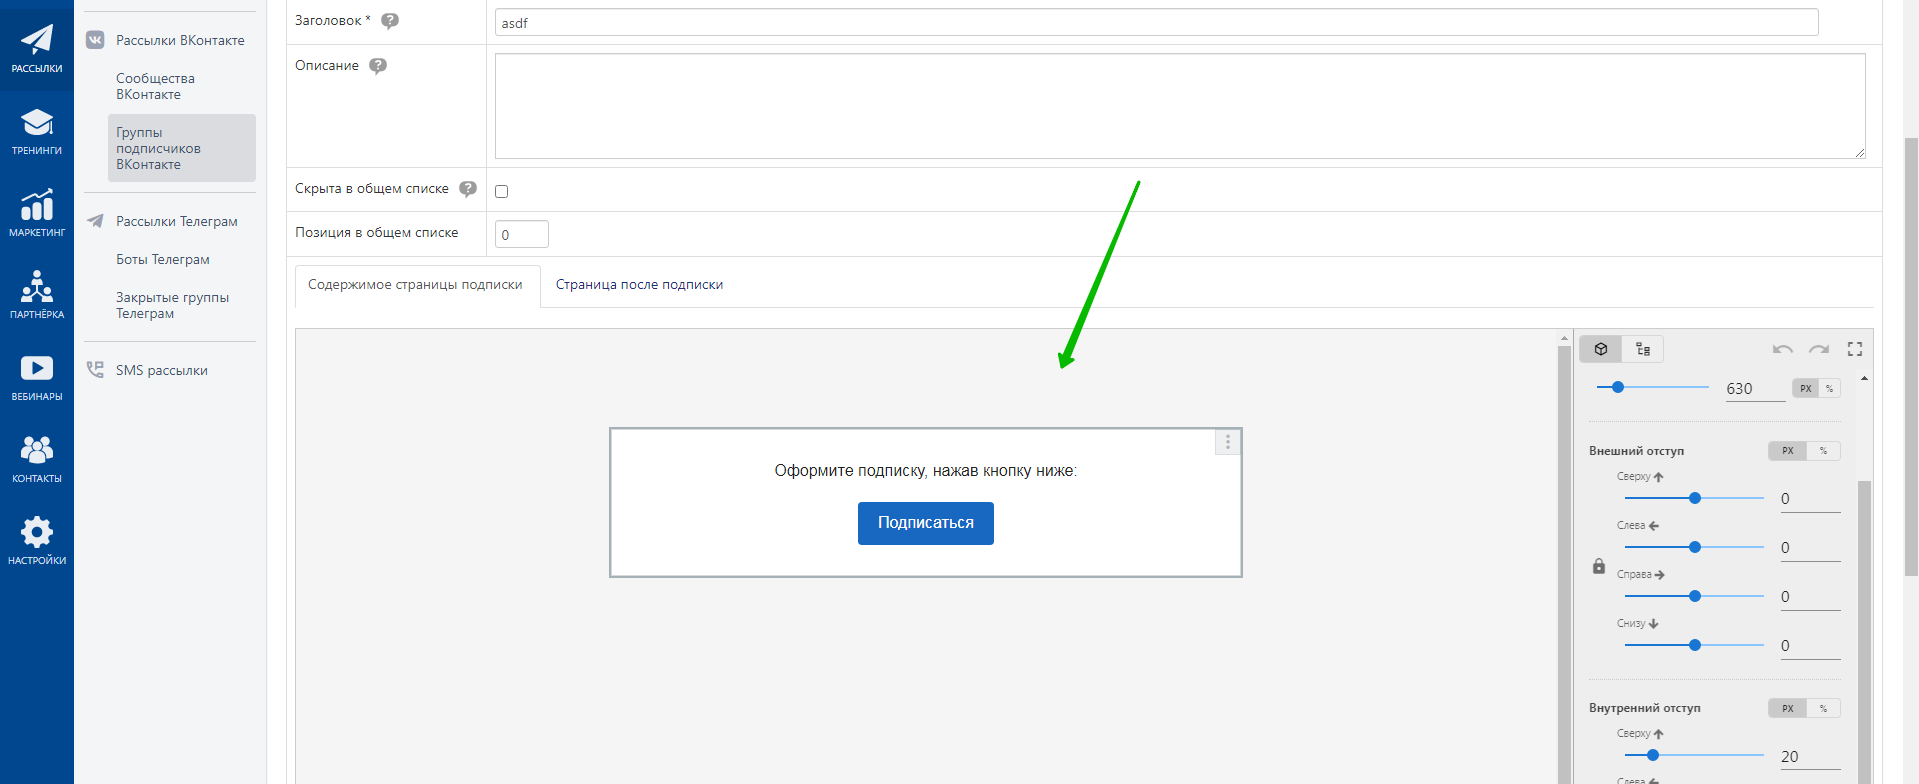Click the Подписаться button
The width and height of the screenshot is (1919, 784).
pyautogui.click(x=925, y=523)
